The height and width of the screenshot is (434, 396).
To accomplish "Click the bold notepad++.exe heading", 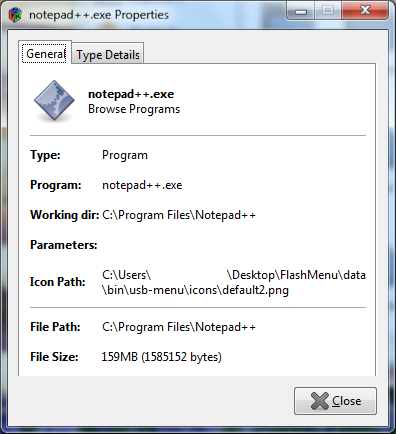I will [131, 94].
